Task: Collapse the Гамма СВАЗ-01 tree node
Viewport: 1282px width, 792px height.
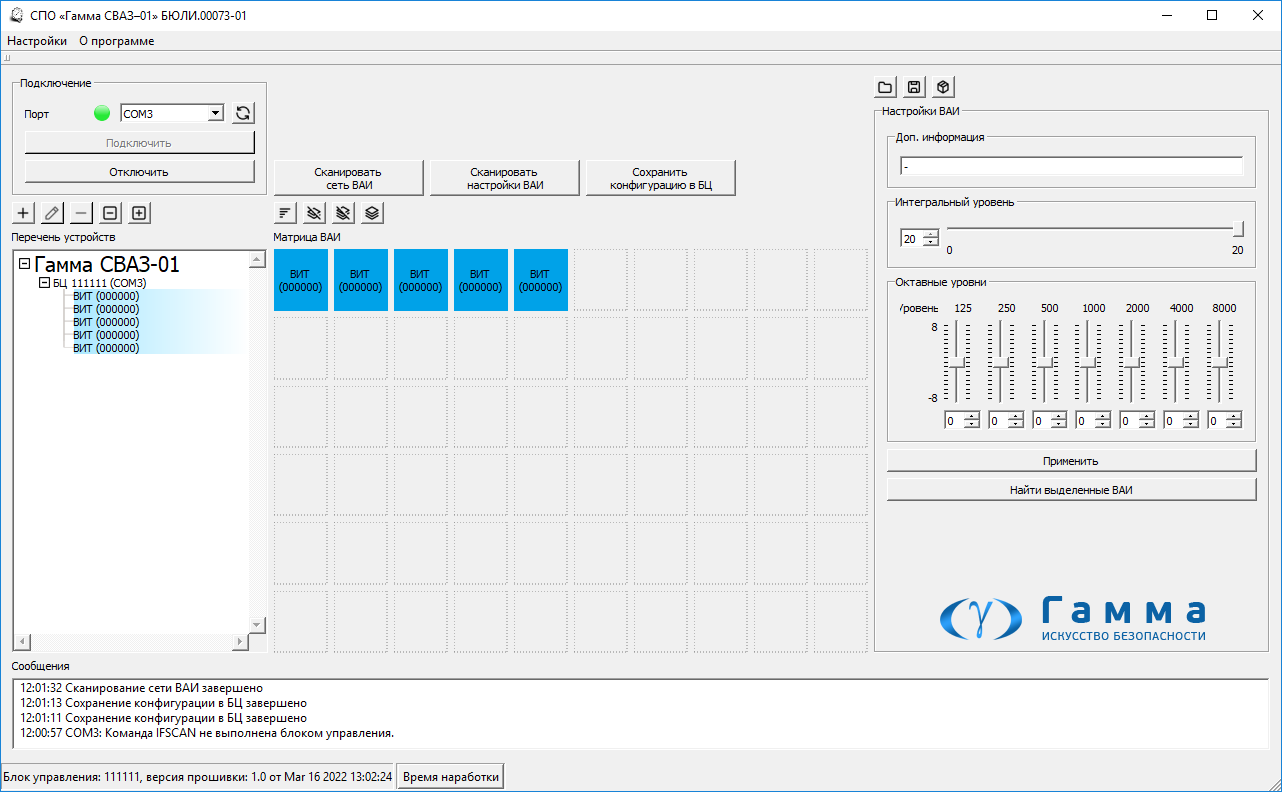Action: point(25,265)
